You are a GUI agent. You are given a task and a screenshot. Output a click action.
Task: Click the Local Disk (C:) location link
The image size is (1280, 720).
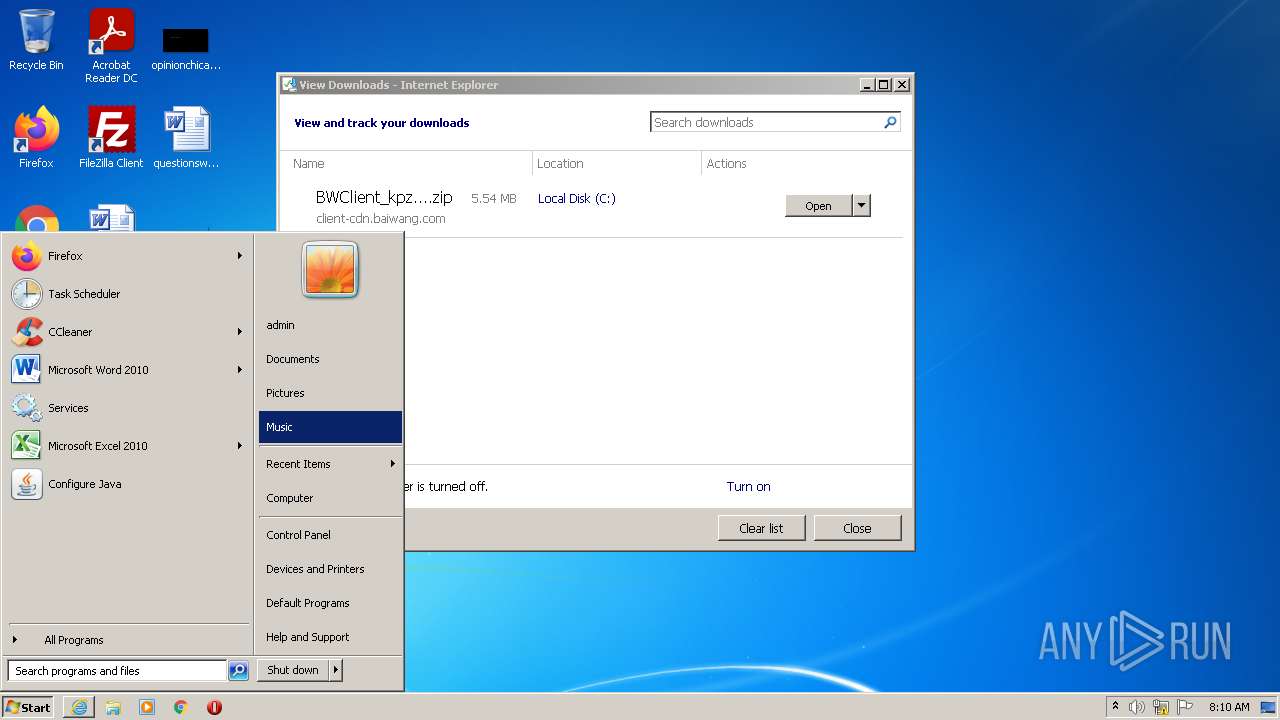pyautogui.click(x=577, y=199)
